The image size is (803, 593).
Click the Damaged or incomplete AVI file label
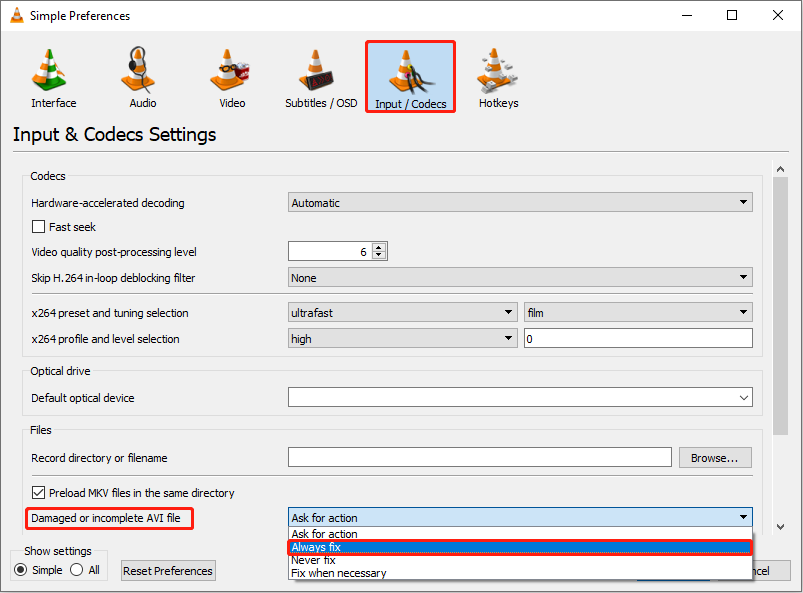point(105,518)
